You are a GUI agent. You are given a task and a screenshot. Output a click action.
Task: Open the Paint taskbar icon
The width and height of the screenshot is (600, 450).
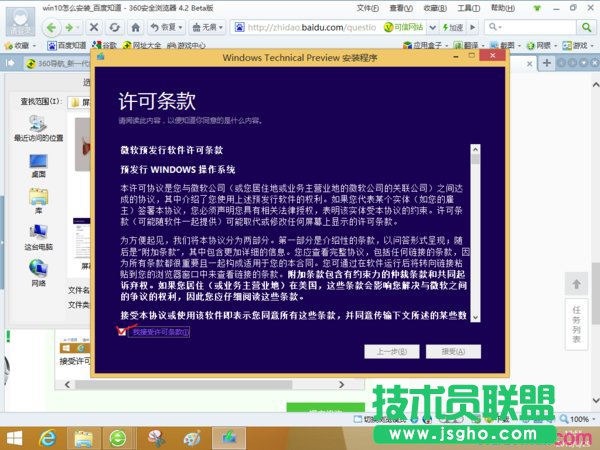coord(192,438)
